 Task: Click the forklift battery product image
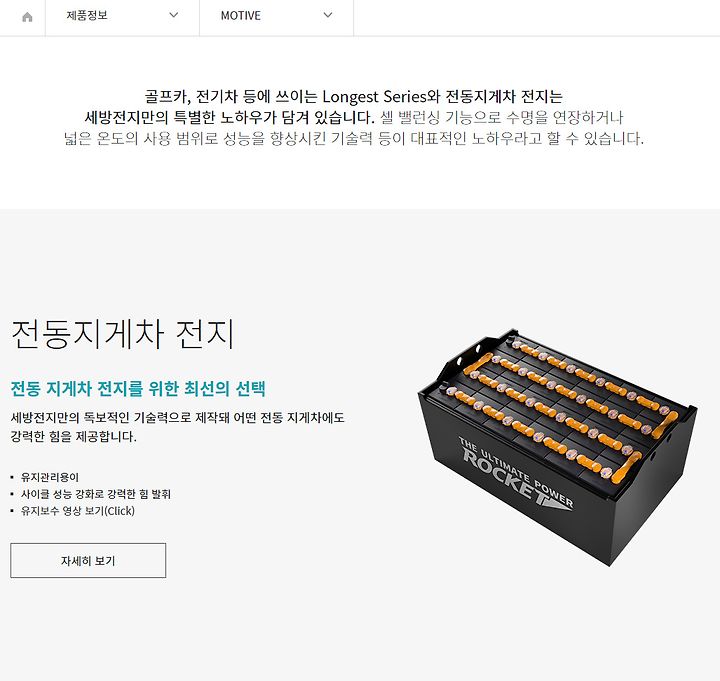(558, 447)
